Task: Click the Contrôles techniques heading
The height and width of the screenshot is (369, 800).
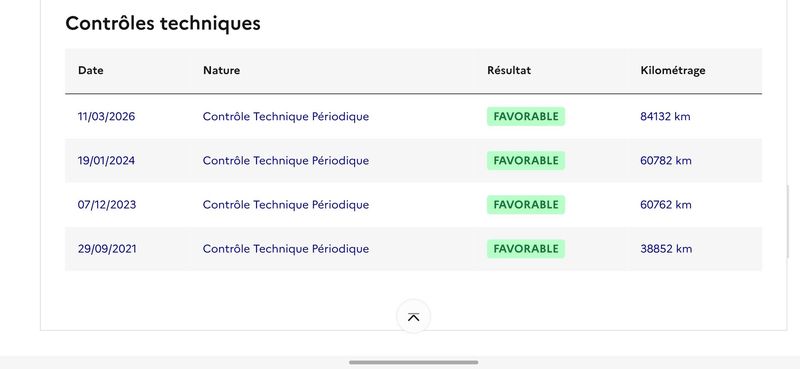Action: 163,23
